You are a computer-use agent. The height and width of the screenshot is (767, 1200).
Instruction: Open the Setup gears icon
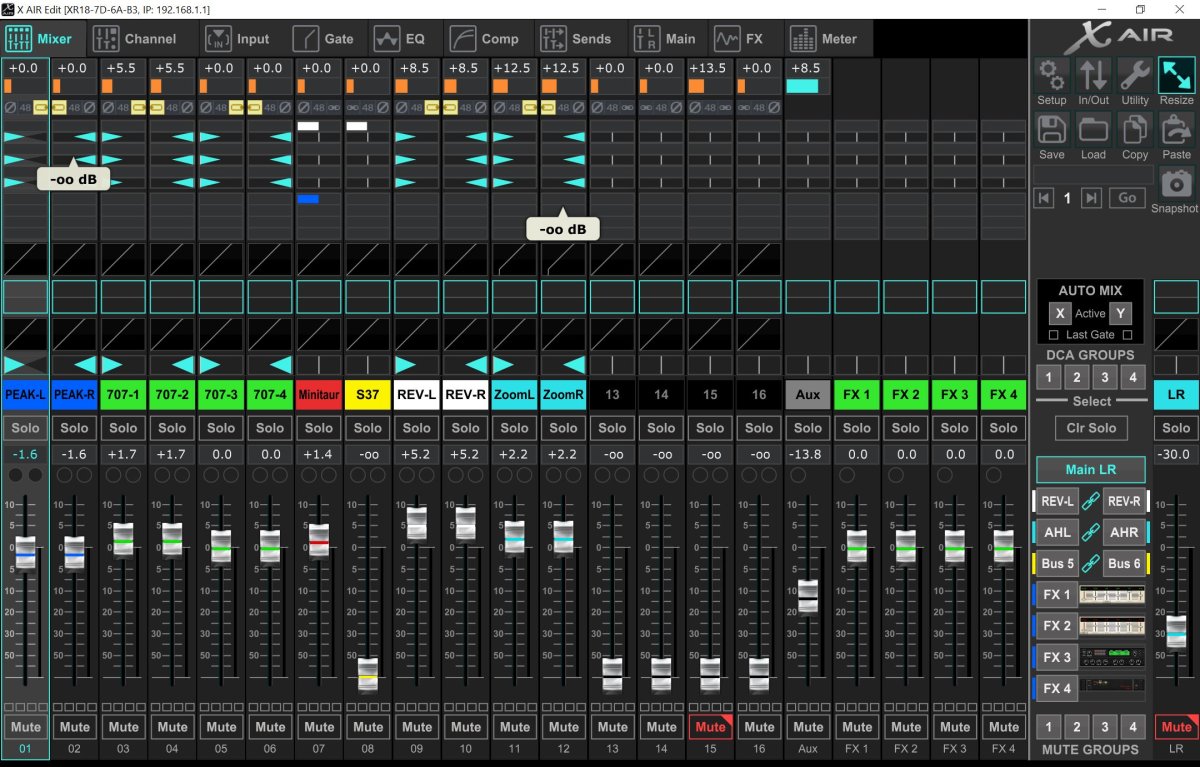(1051, 75)
